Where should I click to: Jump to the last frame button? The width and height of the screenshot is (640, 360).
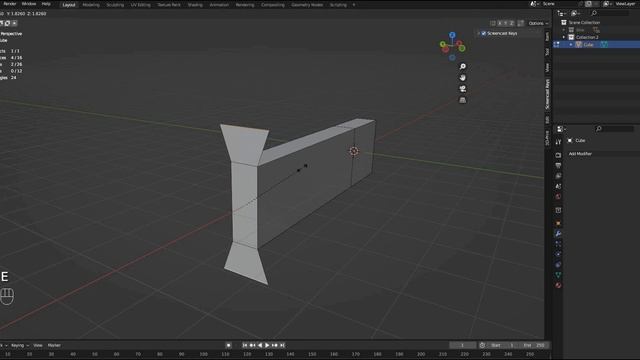pyautogui.click(x=282, y=345)
